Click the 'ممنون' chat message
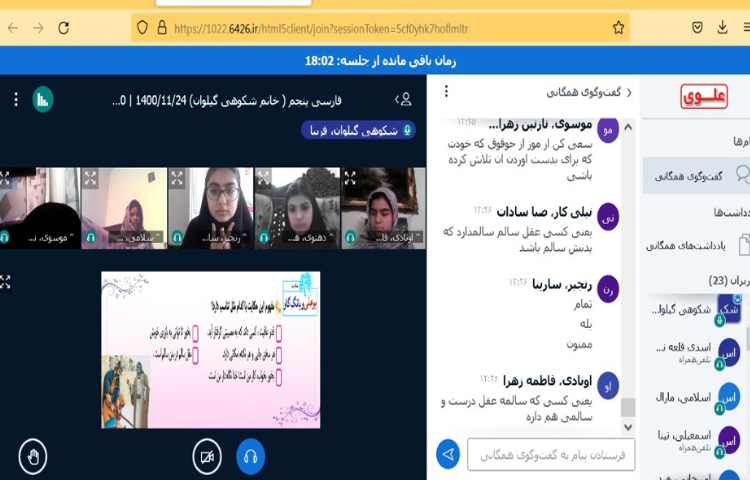750x480 pixels. click(579, 344)
